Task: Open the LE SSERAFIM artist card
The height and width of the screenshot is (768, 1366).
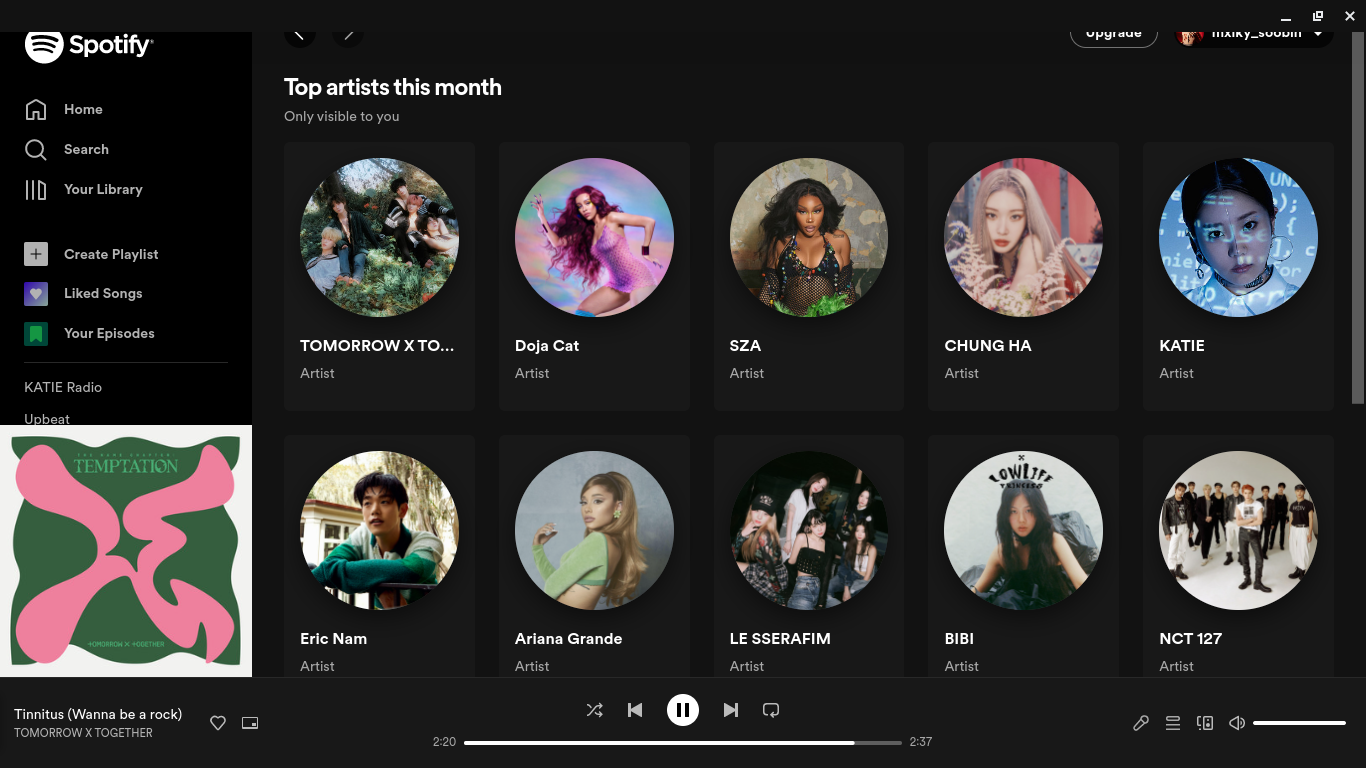Action: 809,556
